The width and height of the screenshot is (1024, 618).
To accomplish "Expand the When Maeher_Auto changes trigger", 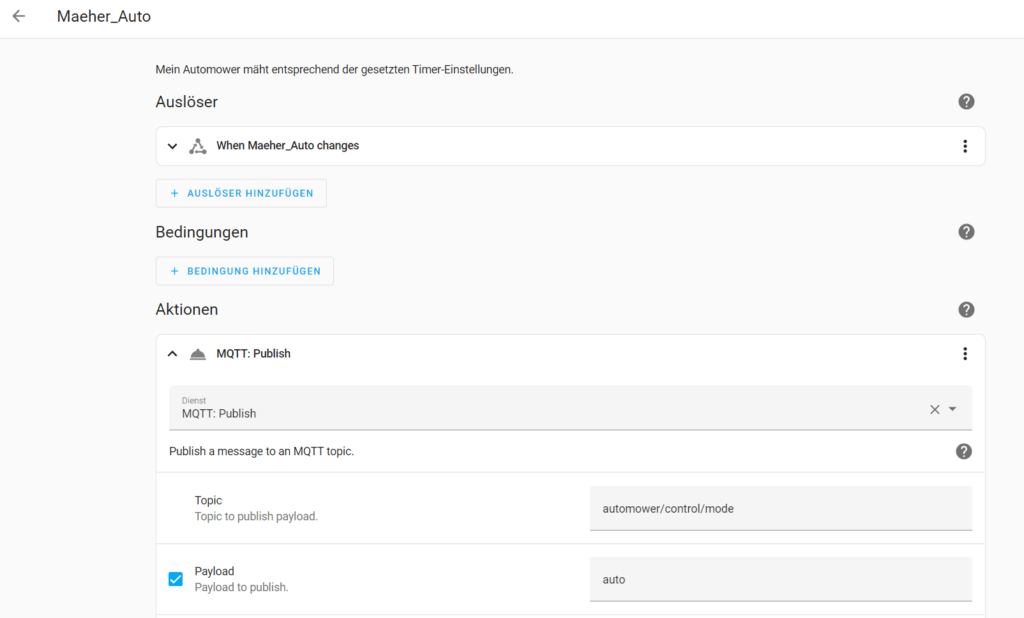I will 172,146.
